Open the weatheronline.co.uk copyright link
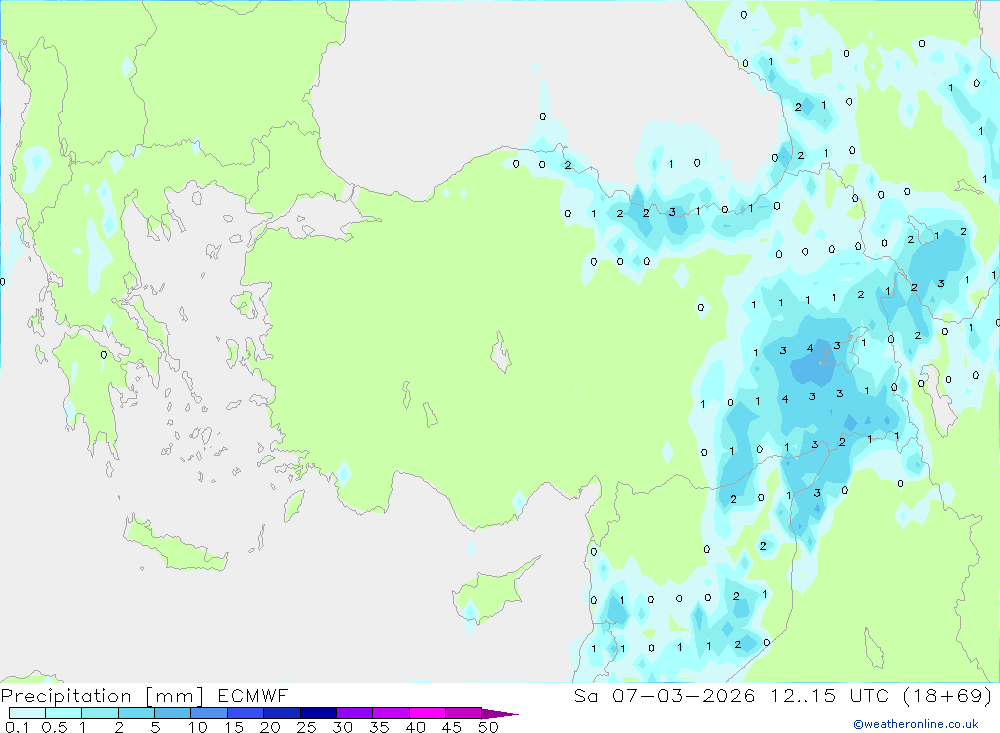Screen dimensions: 1000x733 [x=916, y=724]
